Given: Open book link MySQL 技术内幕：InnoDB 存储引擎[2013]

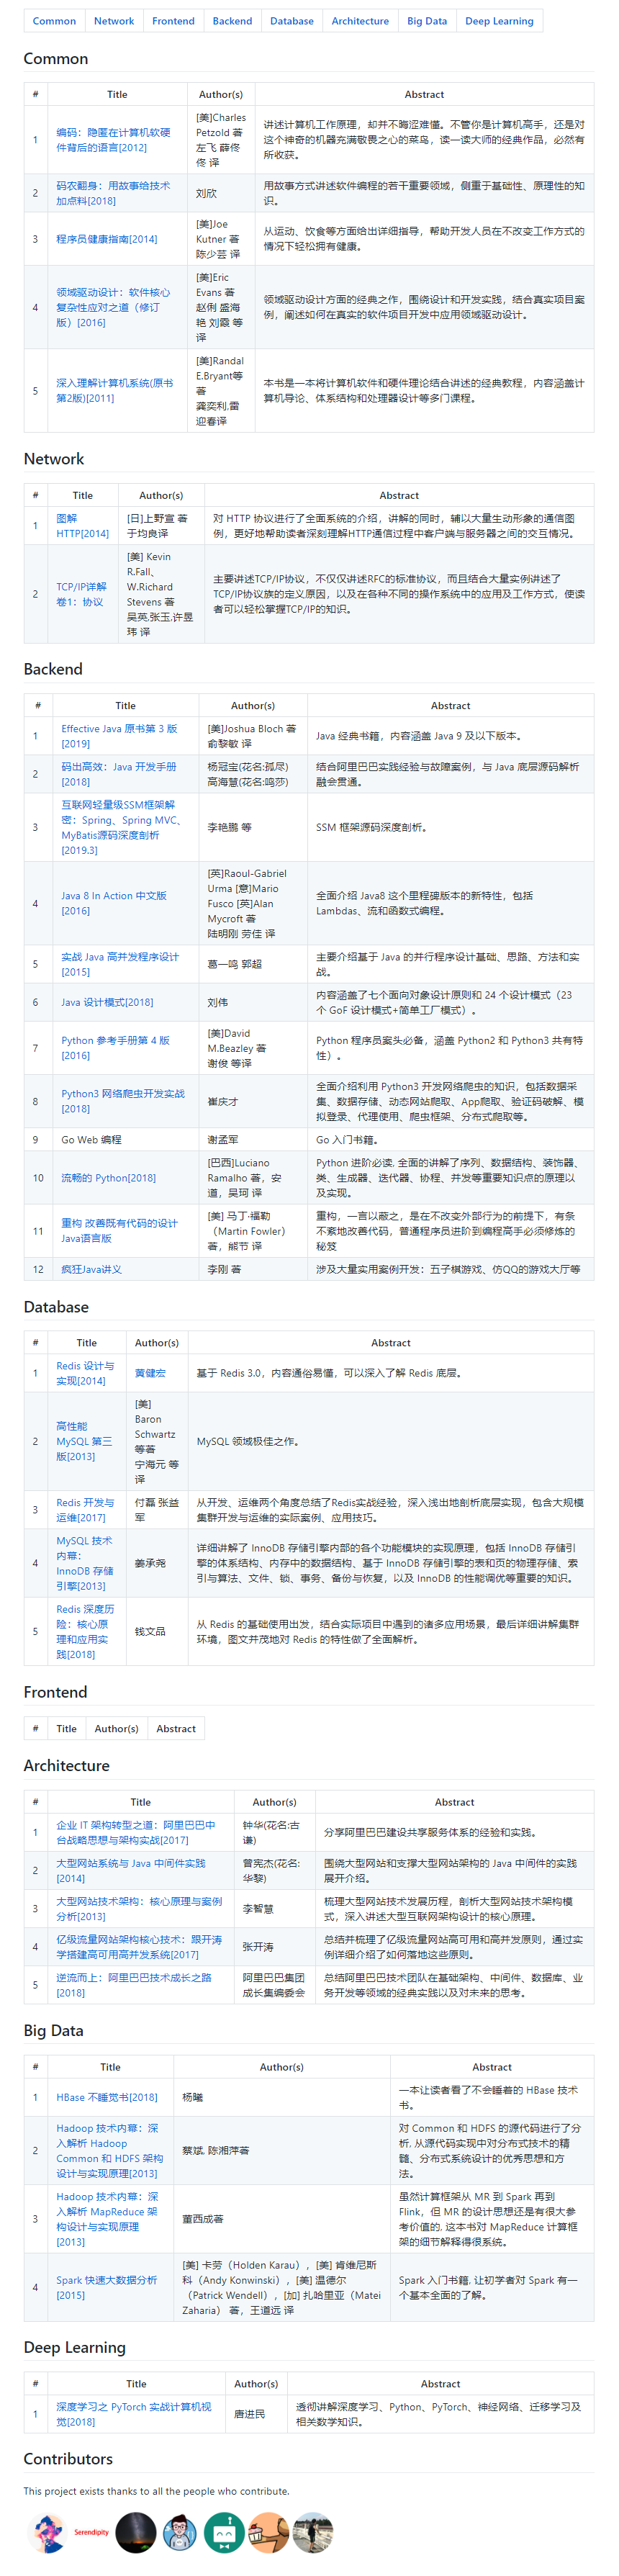Looking at the screenshot, I should pyautogui.click(x=84, y=1563).
